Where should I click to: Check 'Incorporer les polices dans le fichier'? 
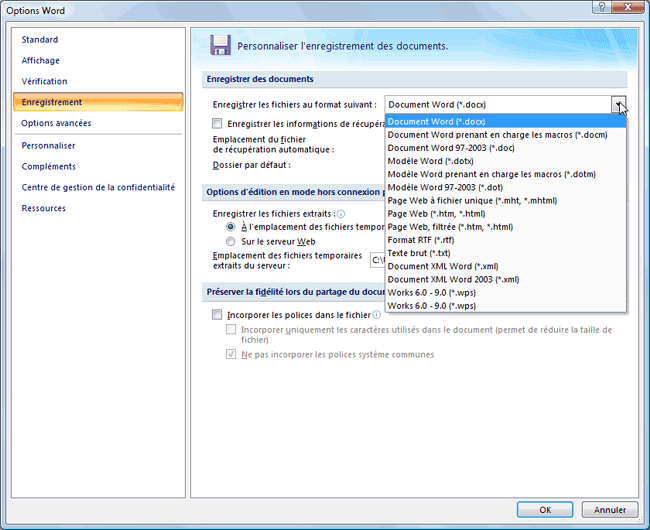click(x=218, y=315)
